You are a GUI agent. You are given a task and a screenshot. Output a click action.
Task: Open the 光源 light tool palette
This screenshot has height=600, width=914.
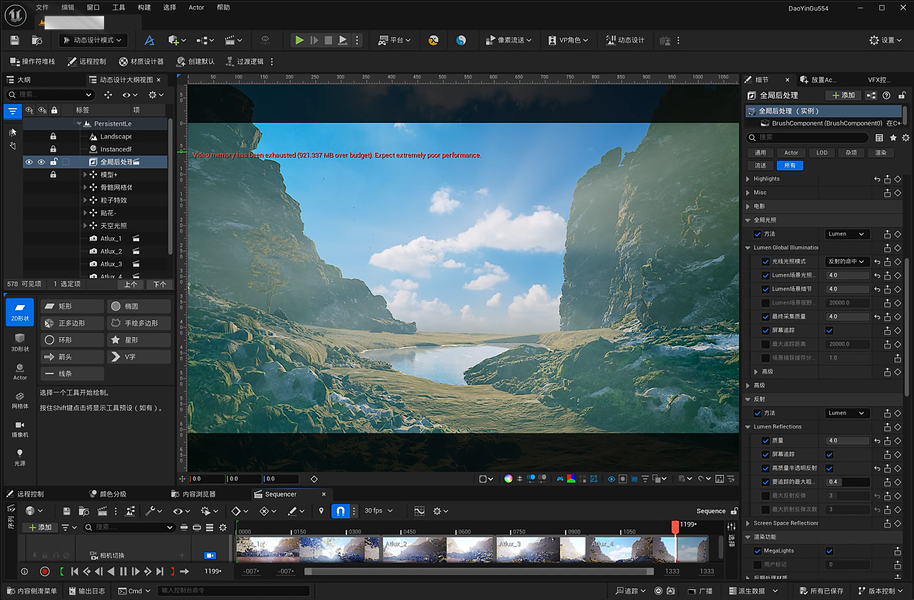coord(20,457)
